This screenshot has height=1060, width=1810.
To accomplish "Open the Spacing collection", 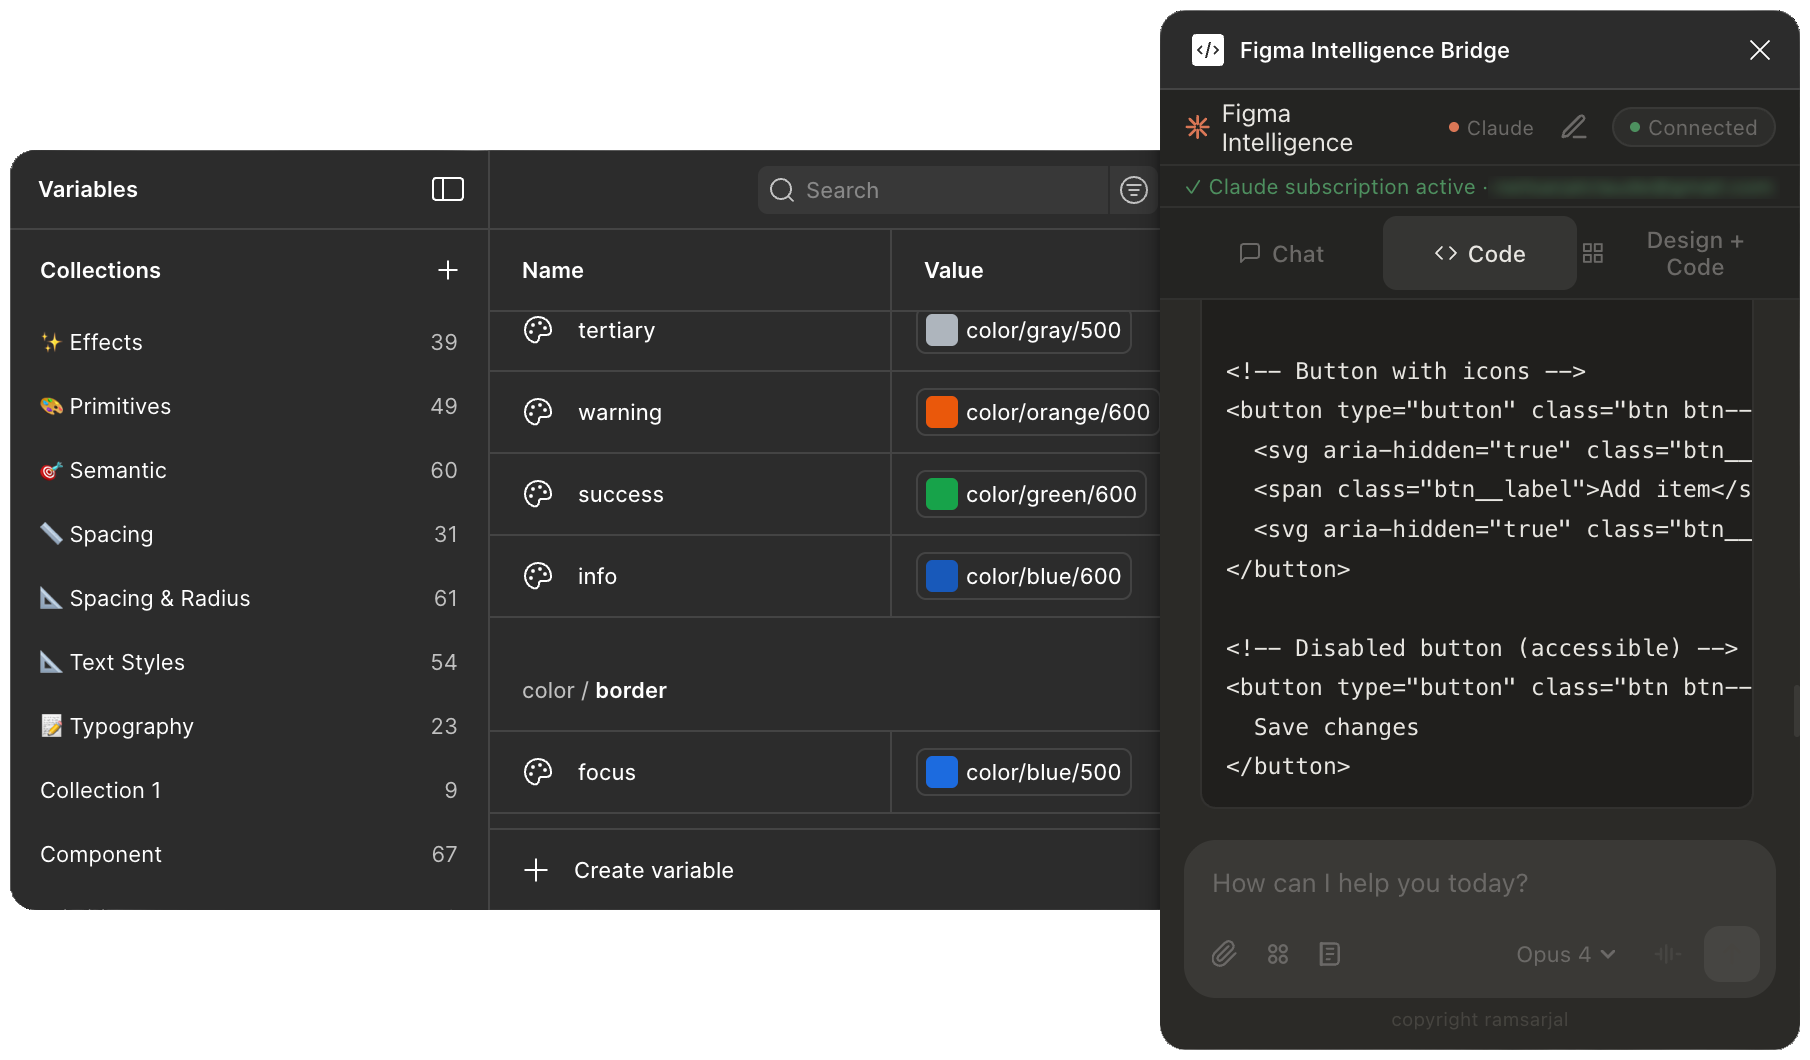I will coord(248,534).
